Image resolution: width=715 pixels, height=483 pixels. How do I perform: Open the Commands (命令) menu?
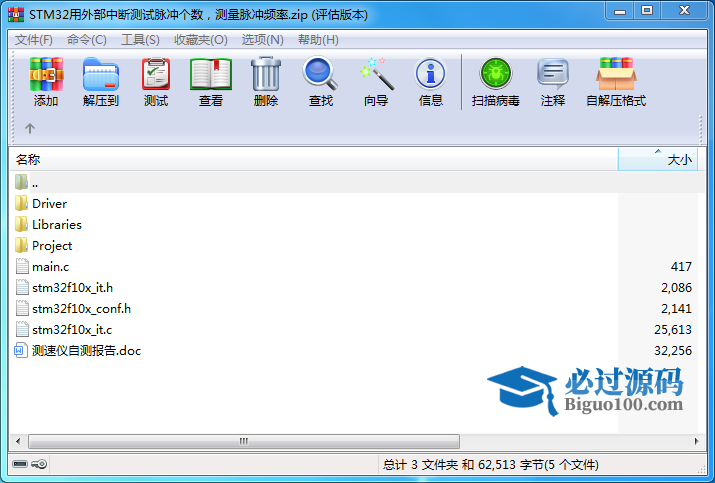(x=87, y=40)
